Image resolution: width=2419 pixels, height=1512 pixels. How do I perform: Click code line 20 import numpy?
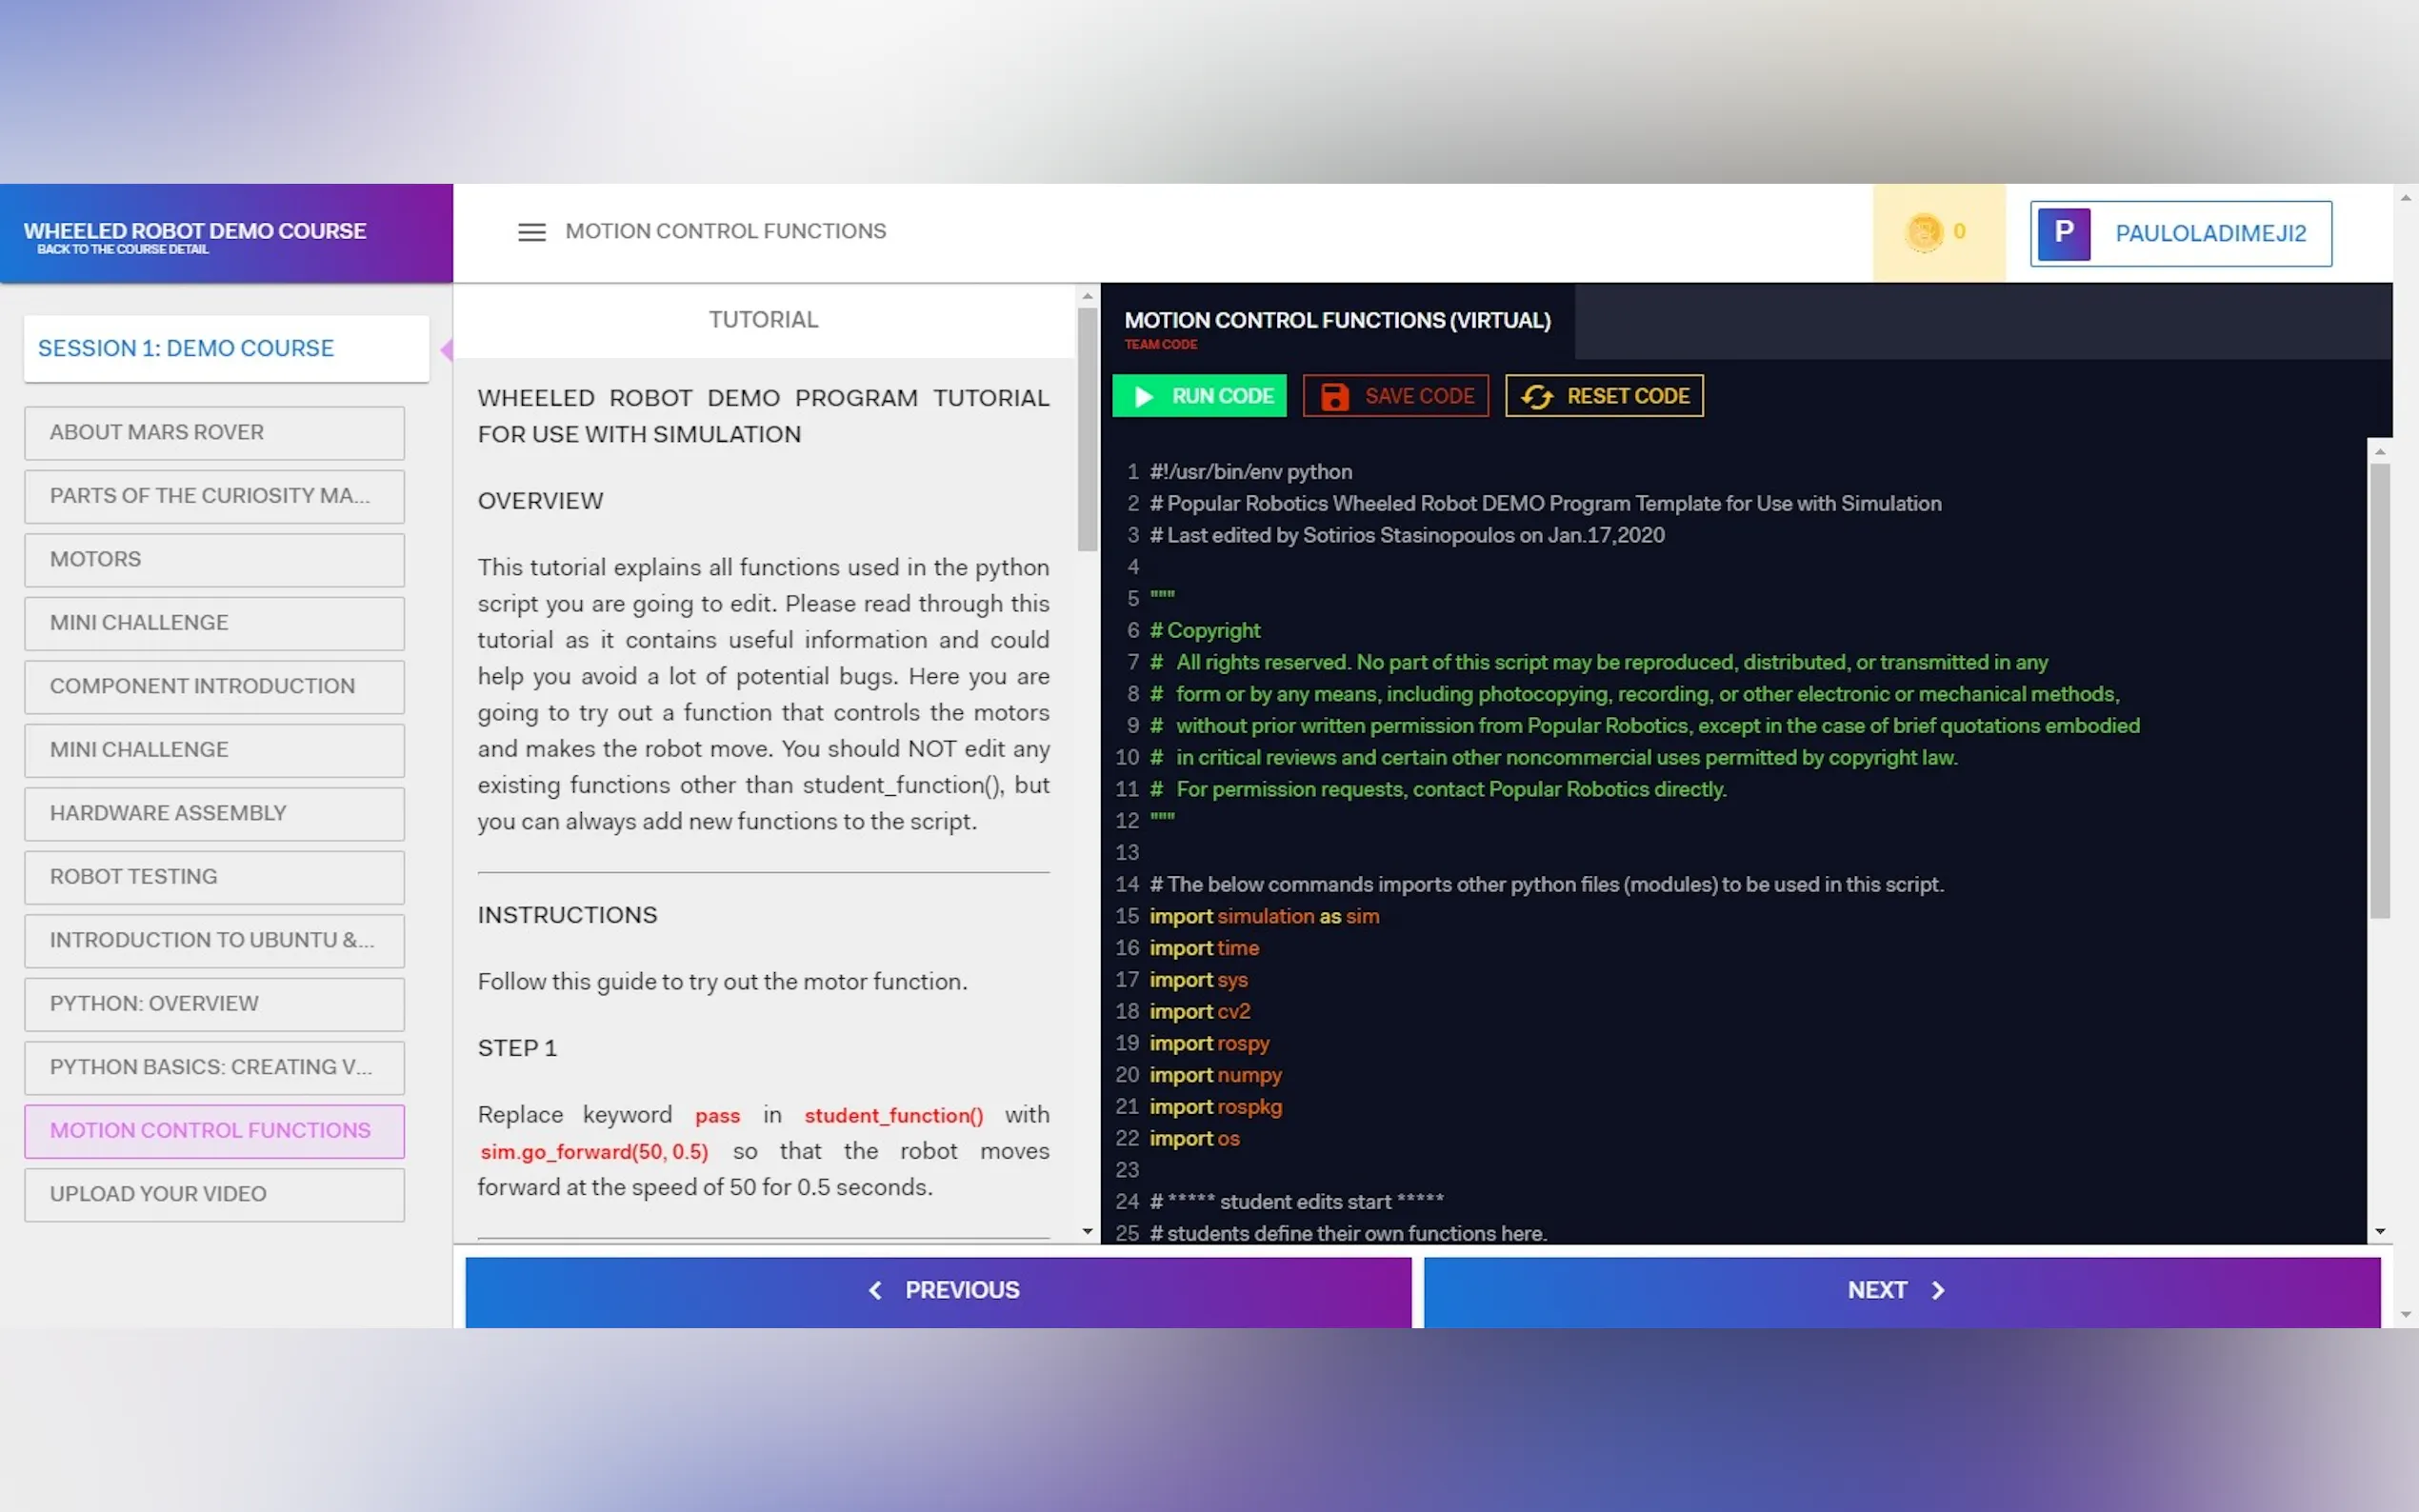[x=1215, y=1075]
